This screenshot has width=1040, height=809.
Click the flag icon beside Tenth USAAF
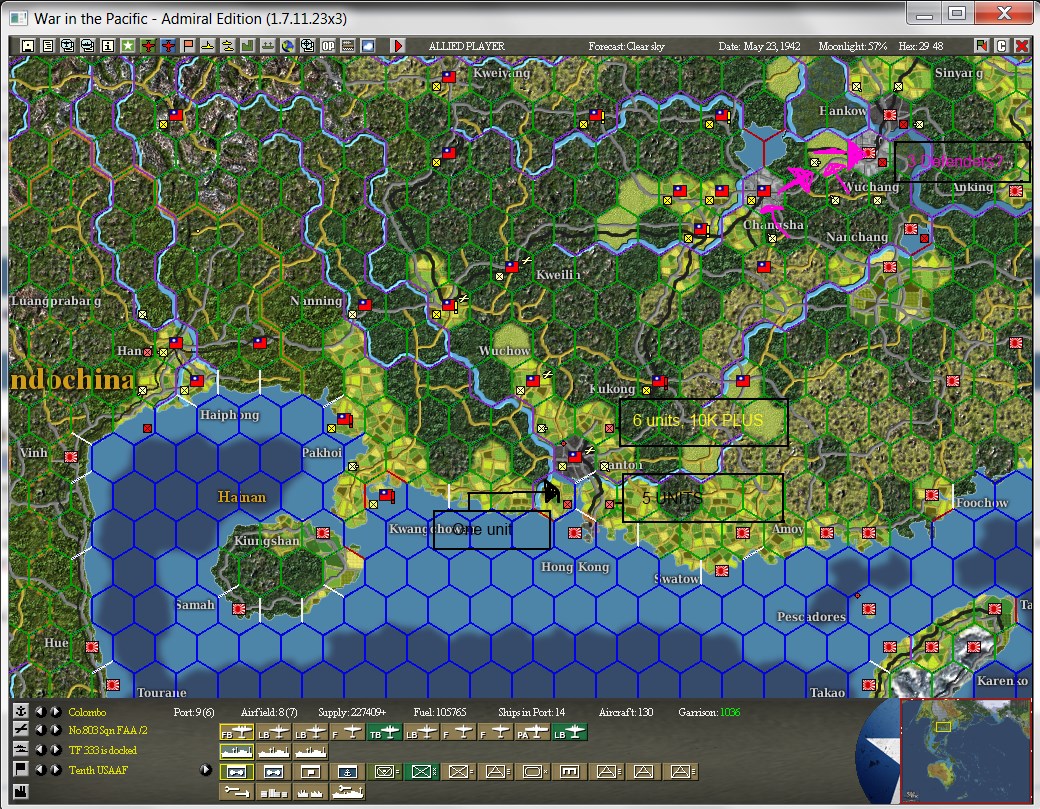21,769
